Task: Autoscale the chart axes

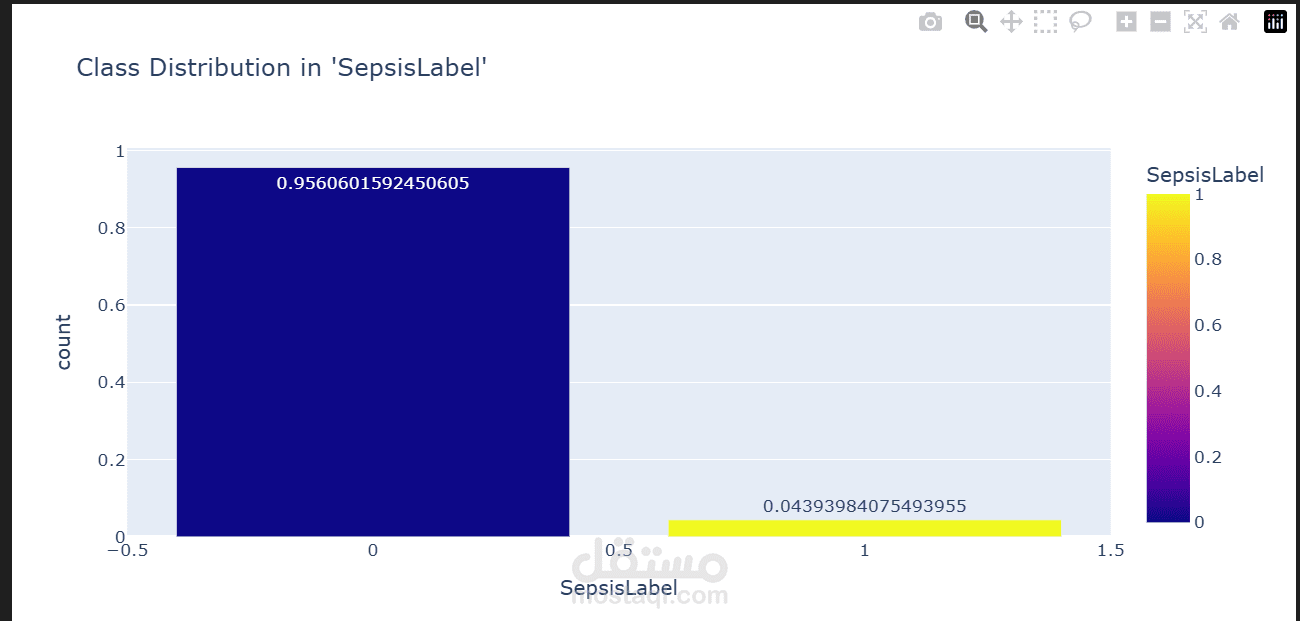Action: (1195, 22)
